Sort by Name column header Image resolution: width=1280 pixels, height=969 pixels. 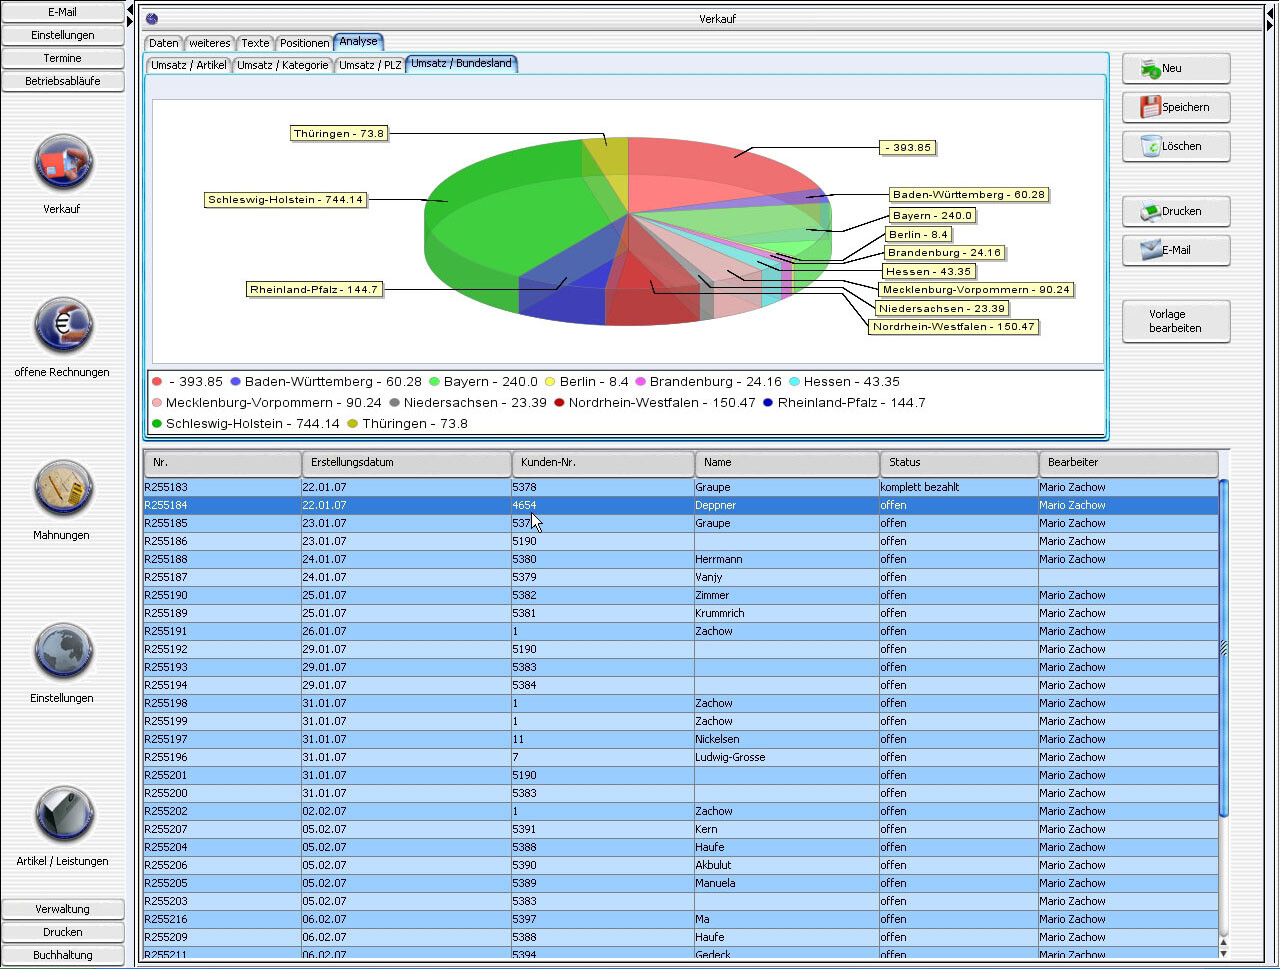[x=787, y=463]
